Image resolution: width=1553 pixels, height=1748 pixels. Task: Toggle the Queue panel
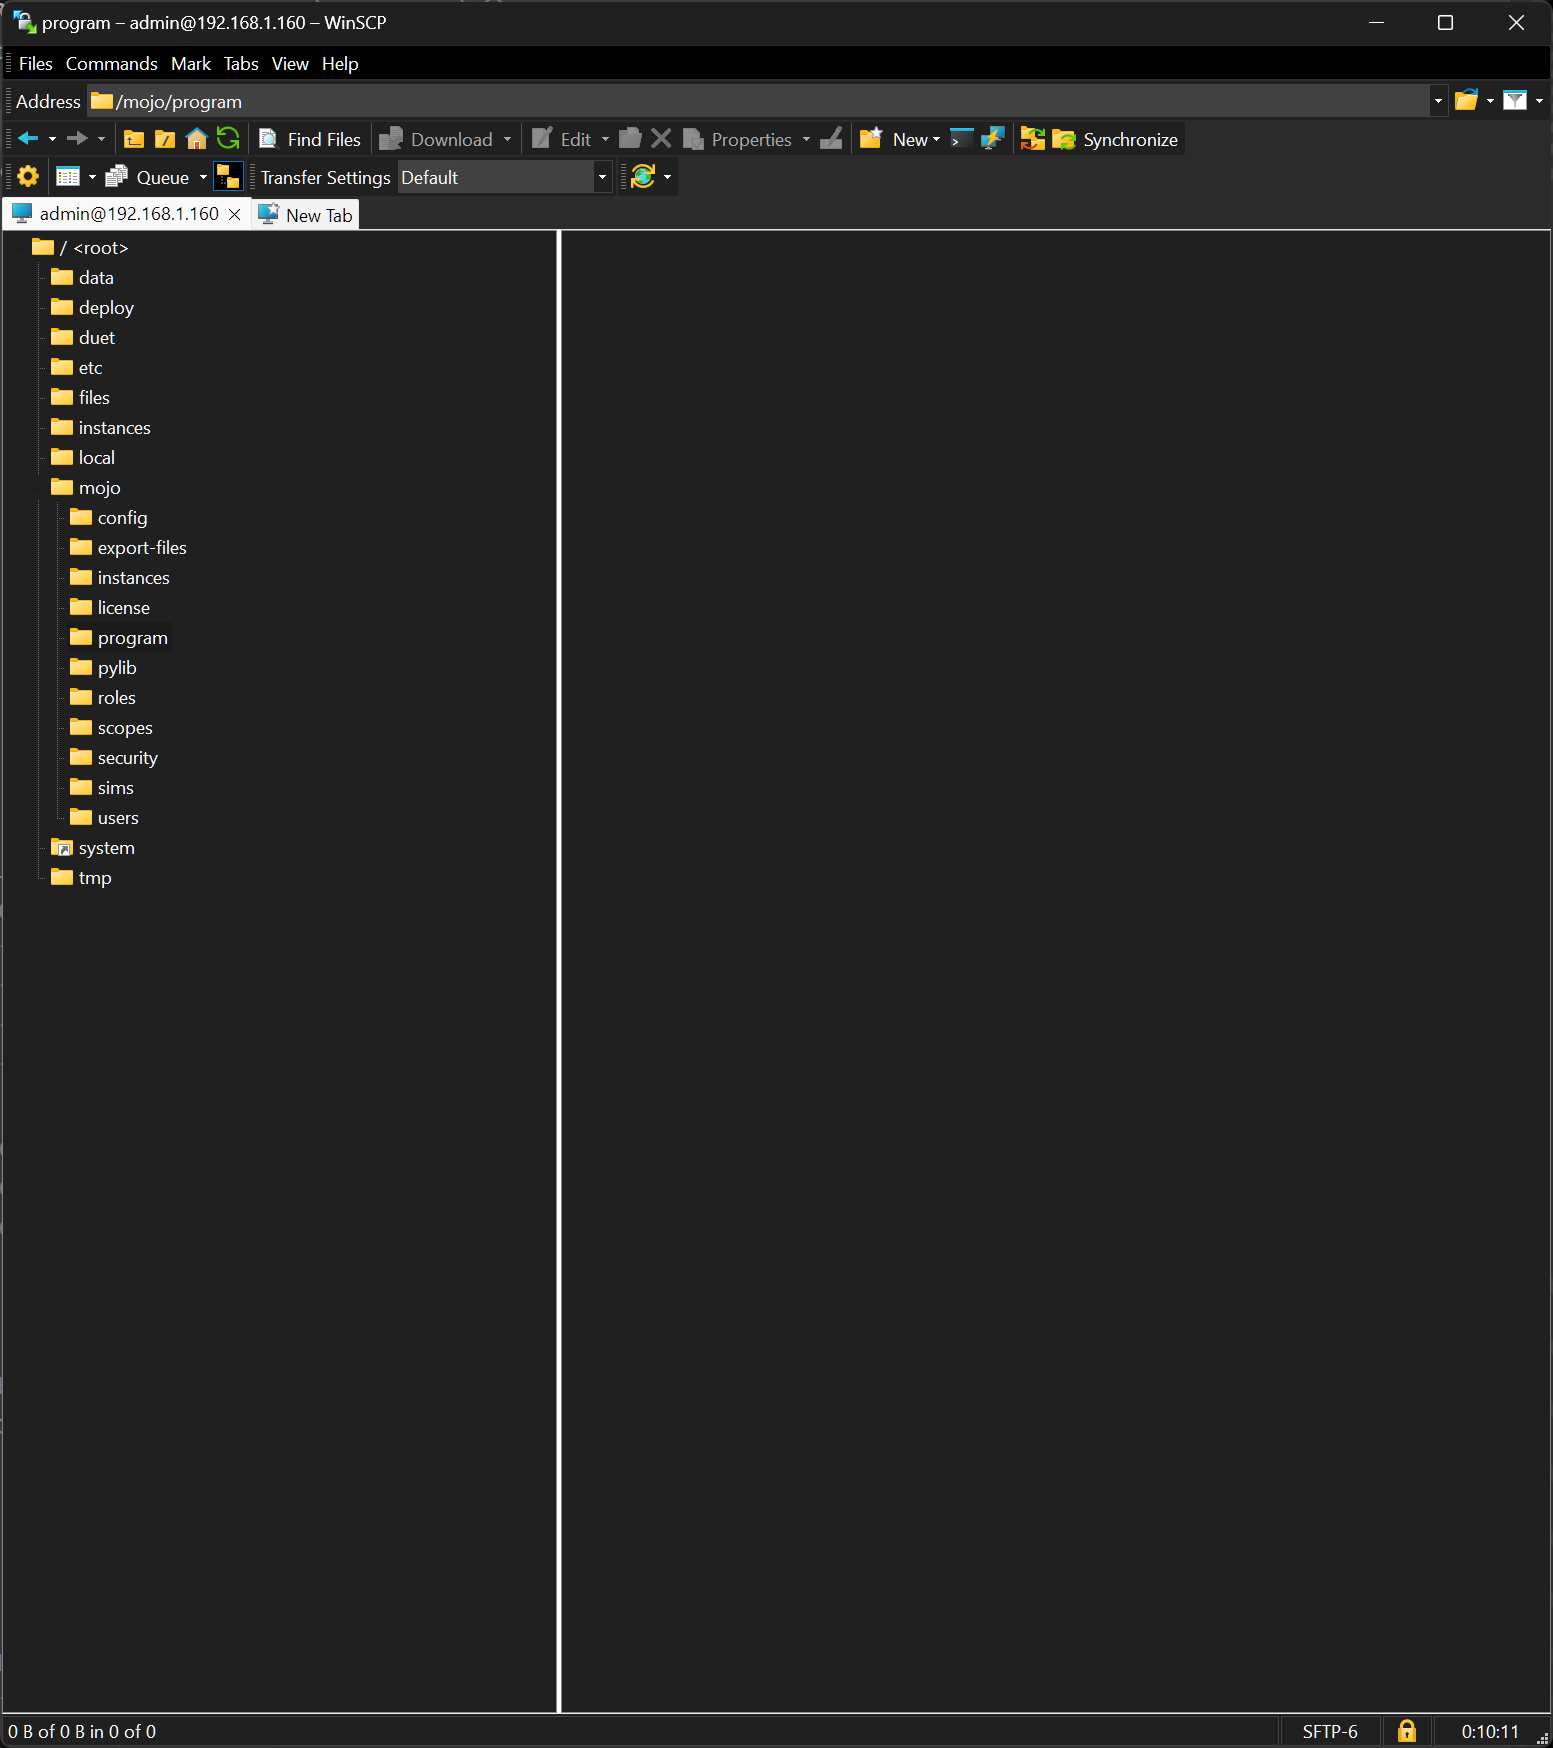point(148,177)
